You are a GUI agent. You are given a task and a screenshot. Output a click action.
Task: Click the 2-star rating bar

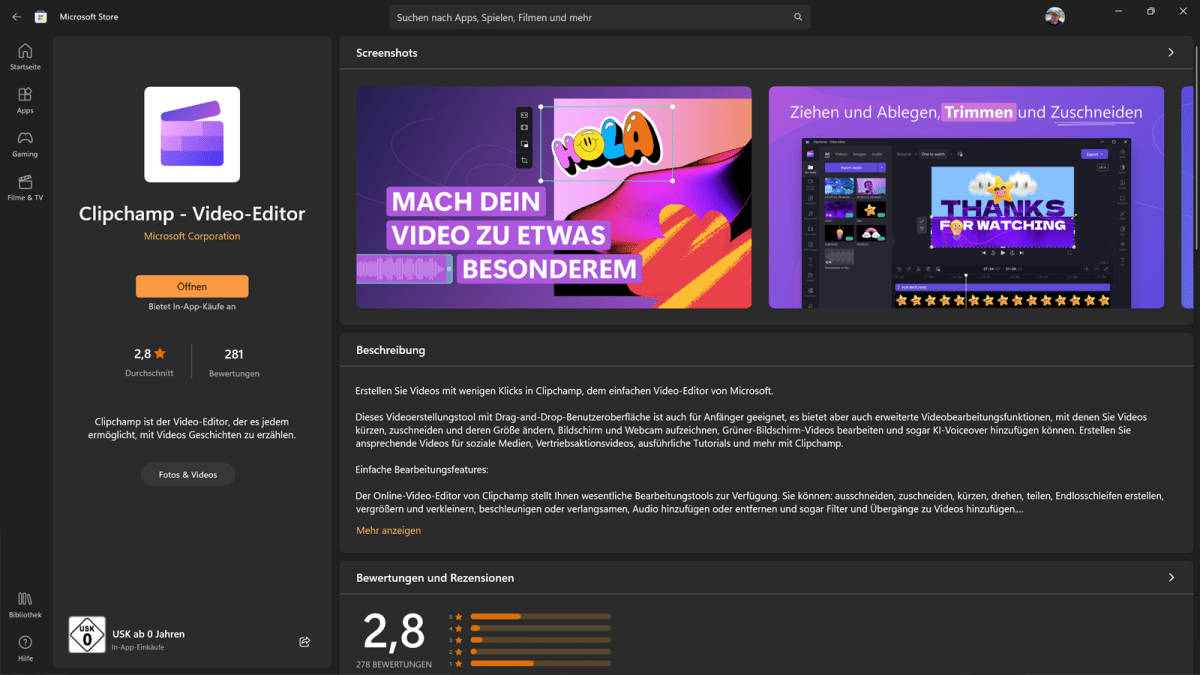540,651
